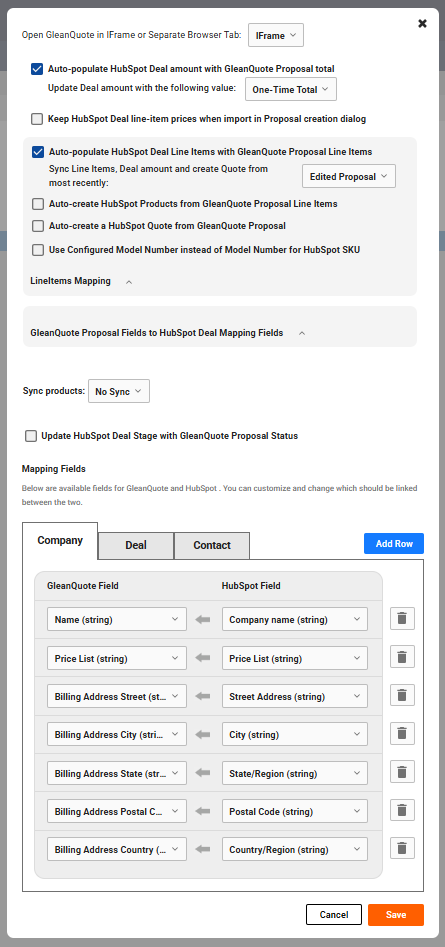Image resolution: width=445 pixels, height=947 pixels.
Task: Click the orange Save button
Action: pos(395,914)
